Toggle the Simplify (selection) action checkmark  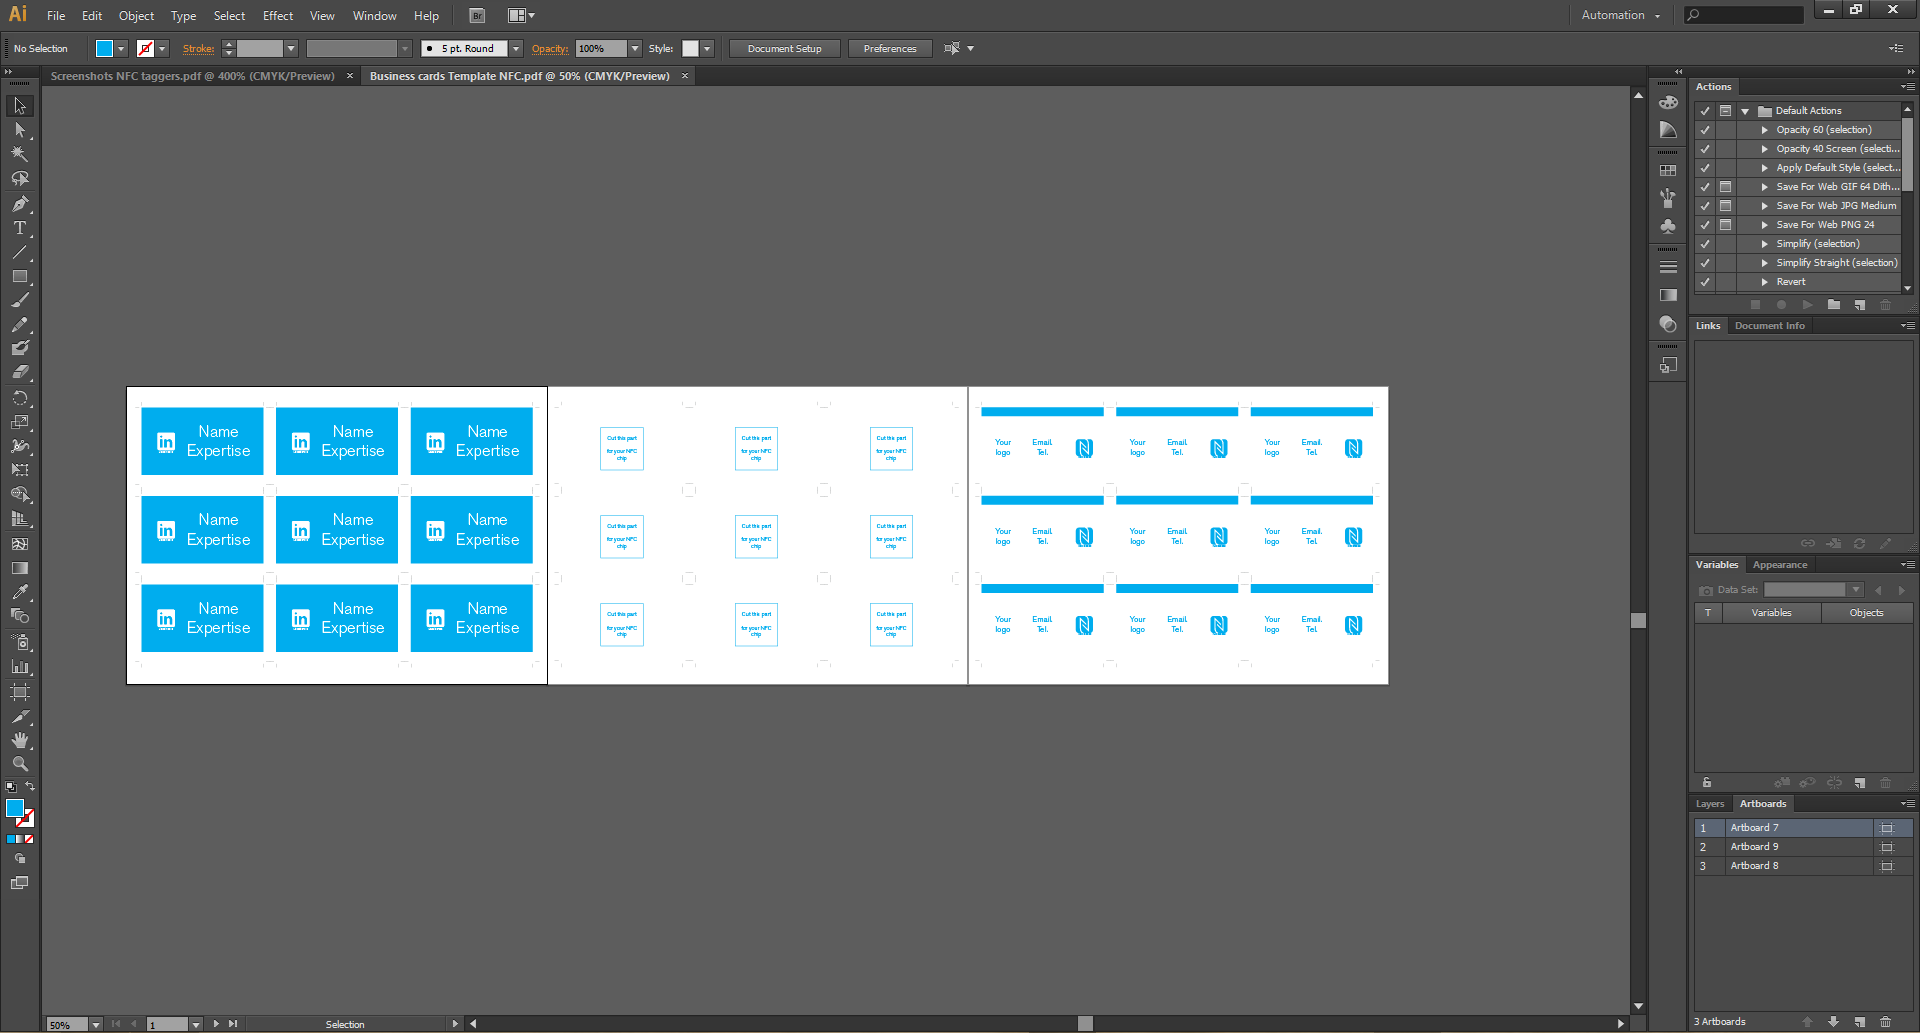[1705, 244]
